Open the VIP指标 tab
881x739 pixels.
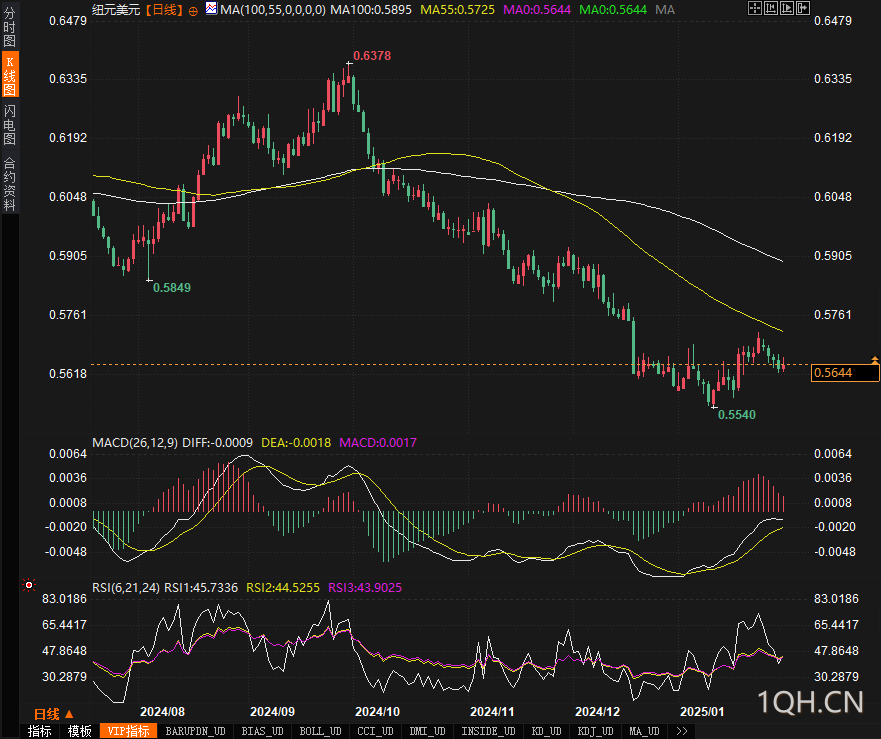pyautogui.click(x=129, y=731)
